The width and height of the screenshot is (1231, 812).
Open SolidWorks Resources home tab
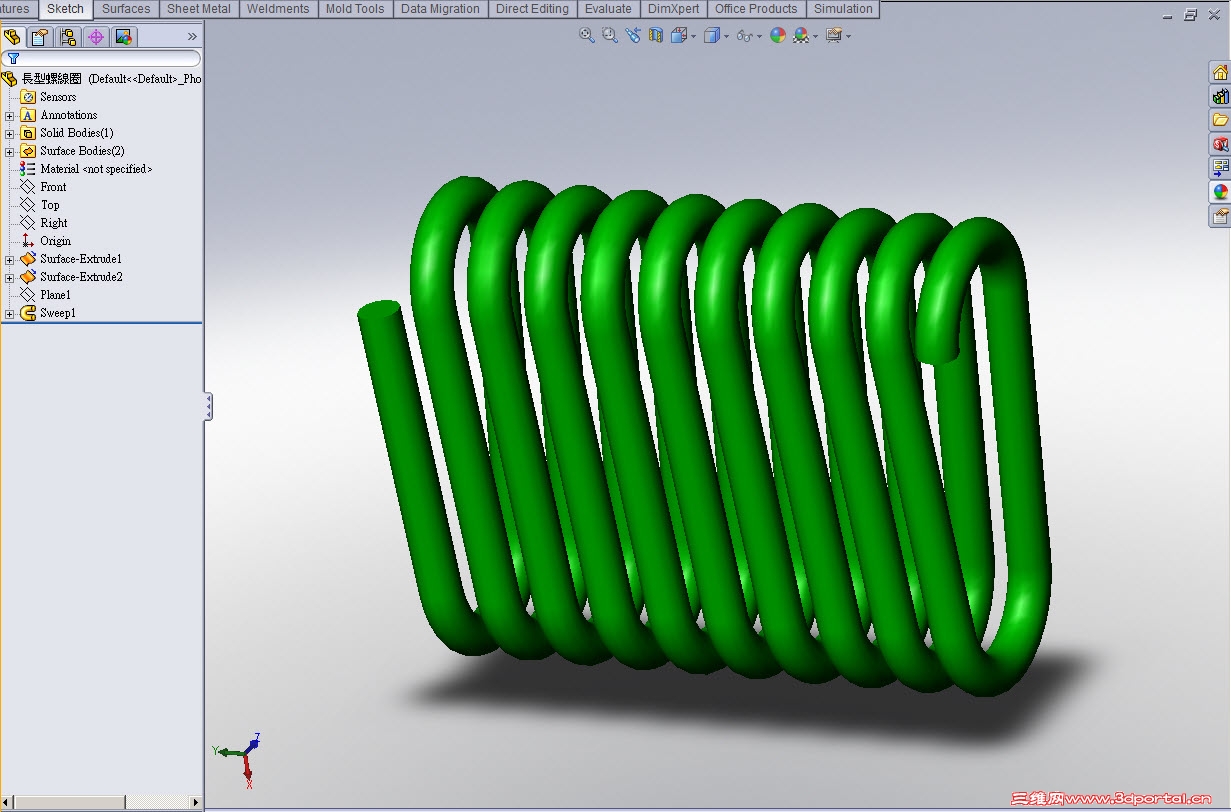1220,72
